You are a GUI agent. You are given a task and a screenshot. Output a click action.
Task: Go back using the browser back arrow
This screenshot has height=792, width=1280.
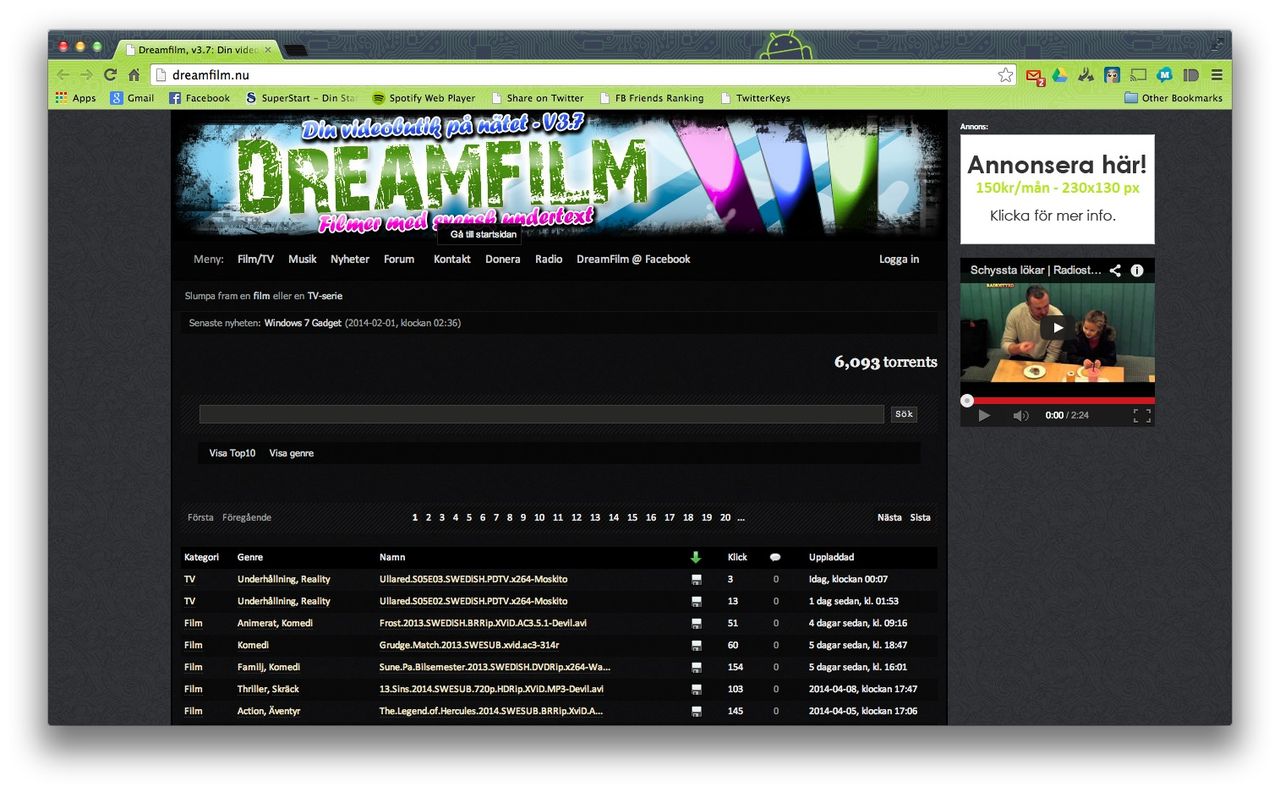coord(64,75)
